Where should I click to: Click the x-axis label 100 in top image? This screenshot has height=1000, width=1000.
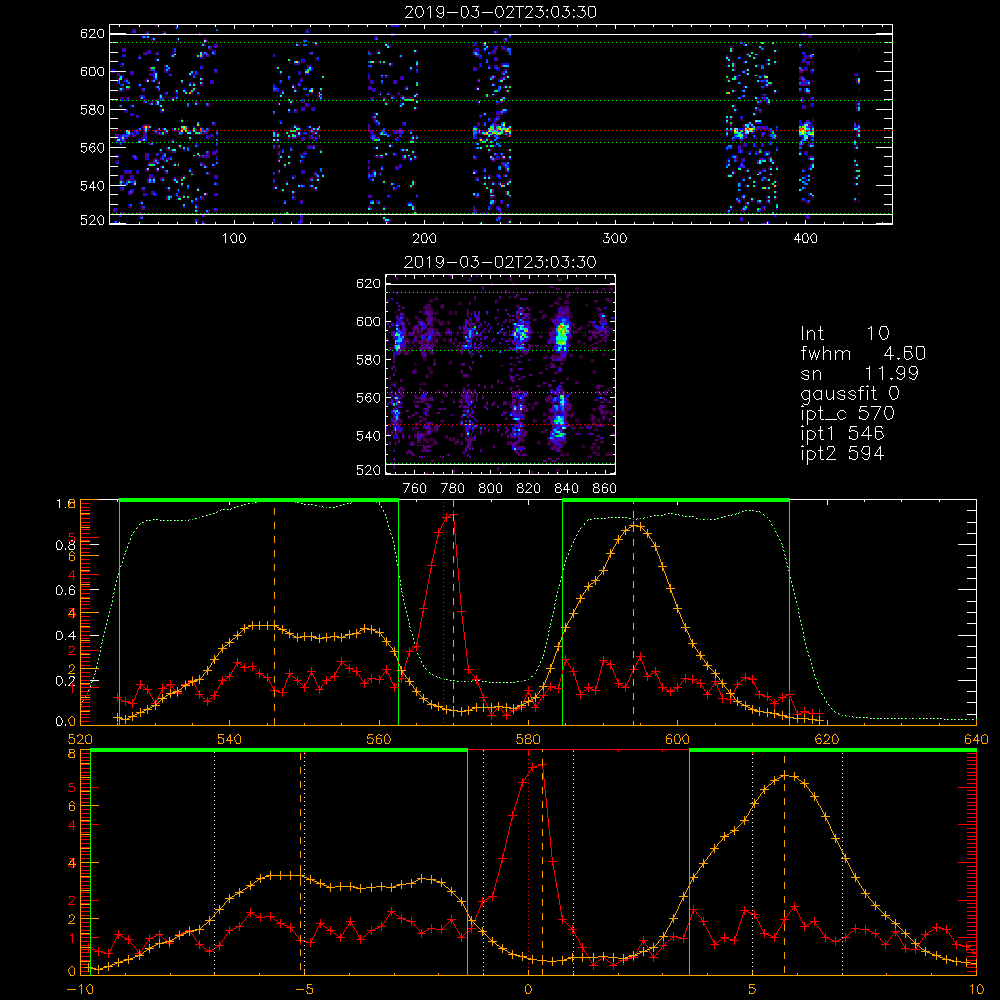tap(234, 239)
